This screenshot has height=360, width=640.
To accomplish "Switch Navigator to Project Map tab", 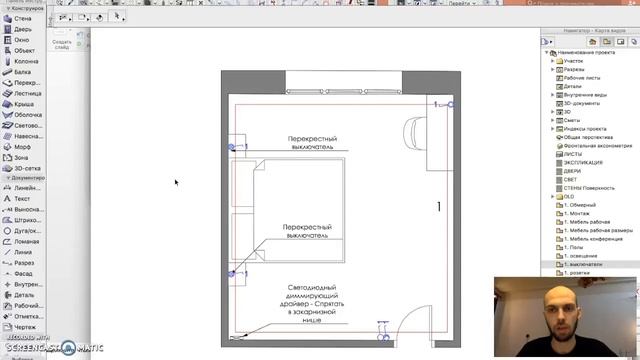I will click(x=593, y=42).
